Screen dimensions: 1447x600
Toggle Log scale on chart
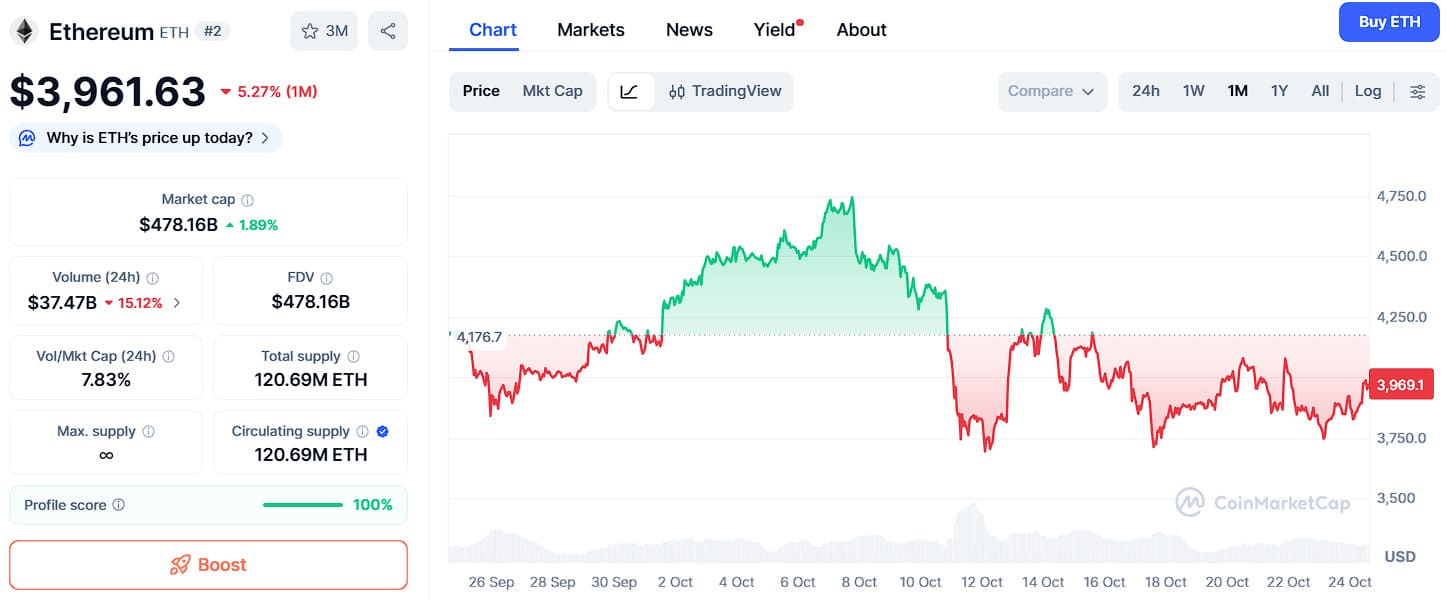[x=1367, y=91]
